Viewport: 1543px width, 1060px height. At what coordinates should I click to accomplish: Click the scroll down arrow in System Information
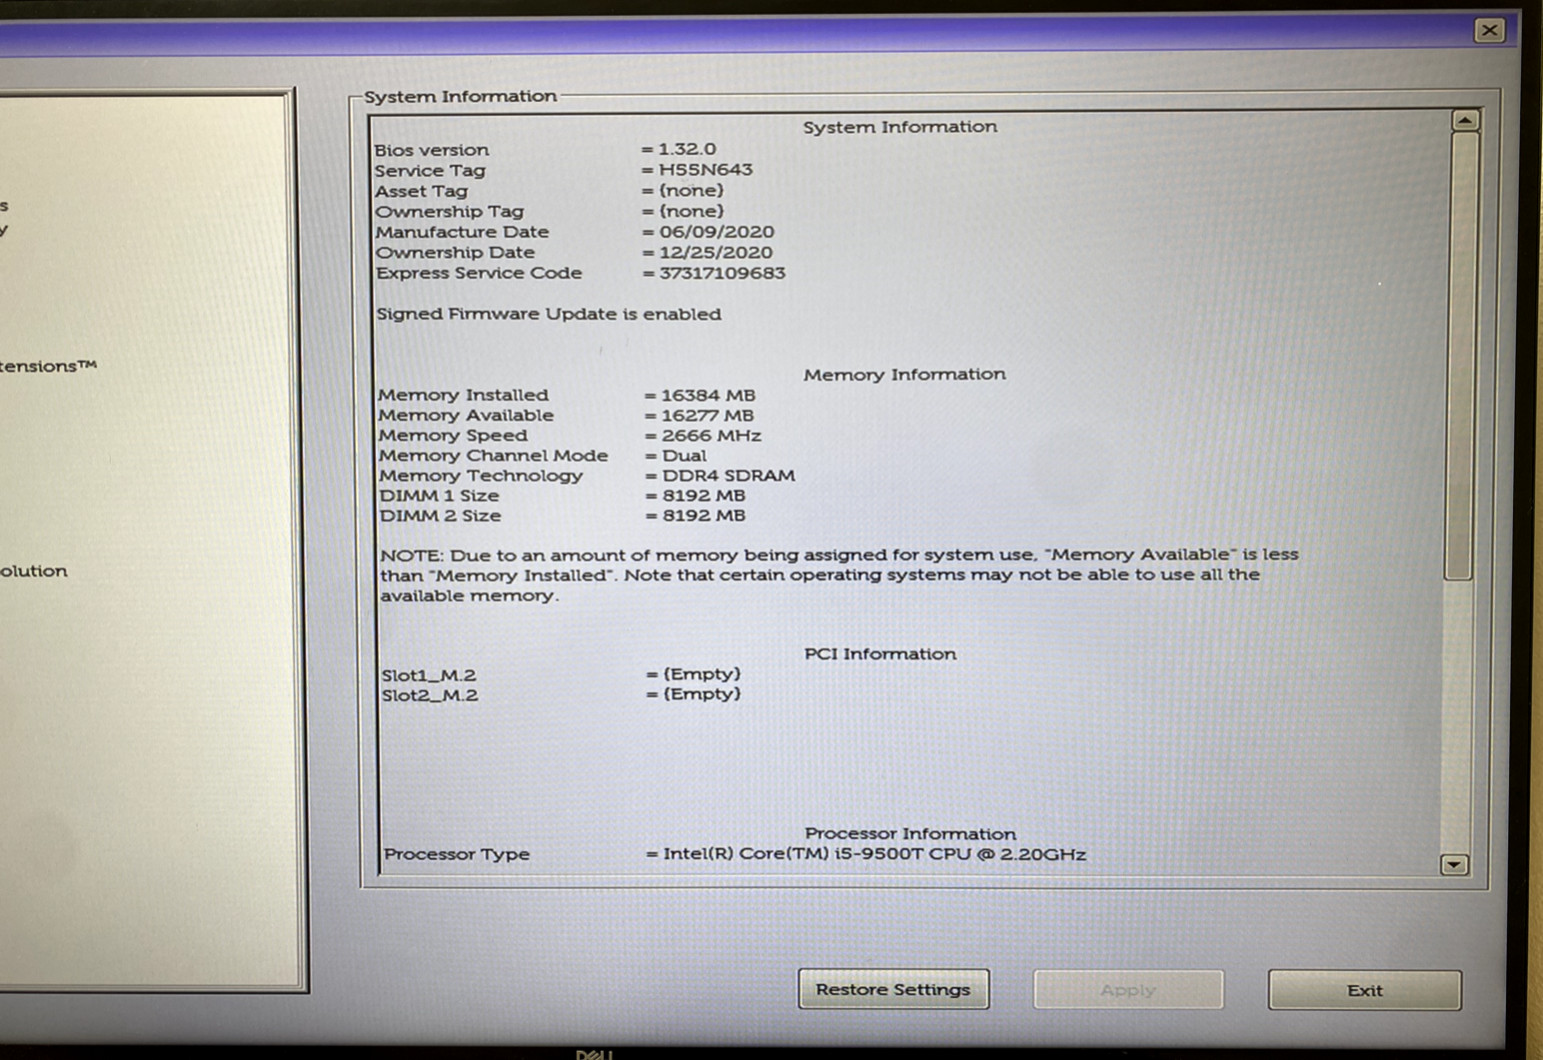click(1454, 864)
